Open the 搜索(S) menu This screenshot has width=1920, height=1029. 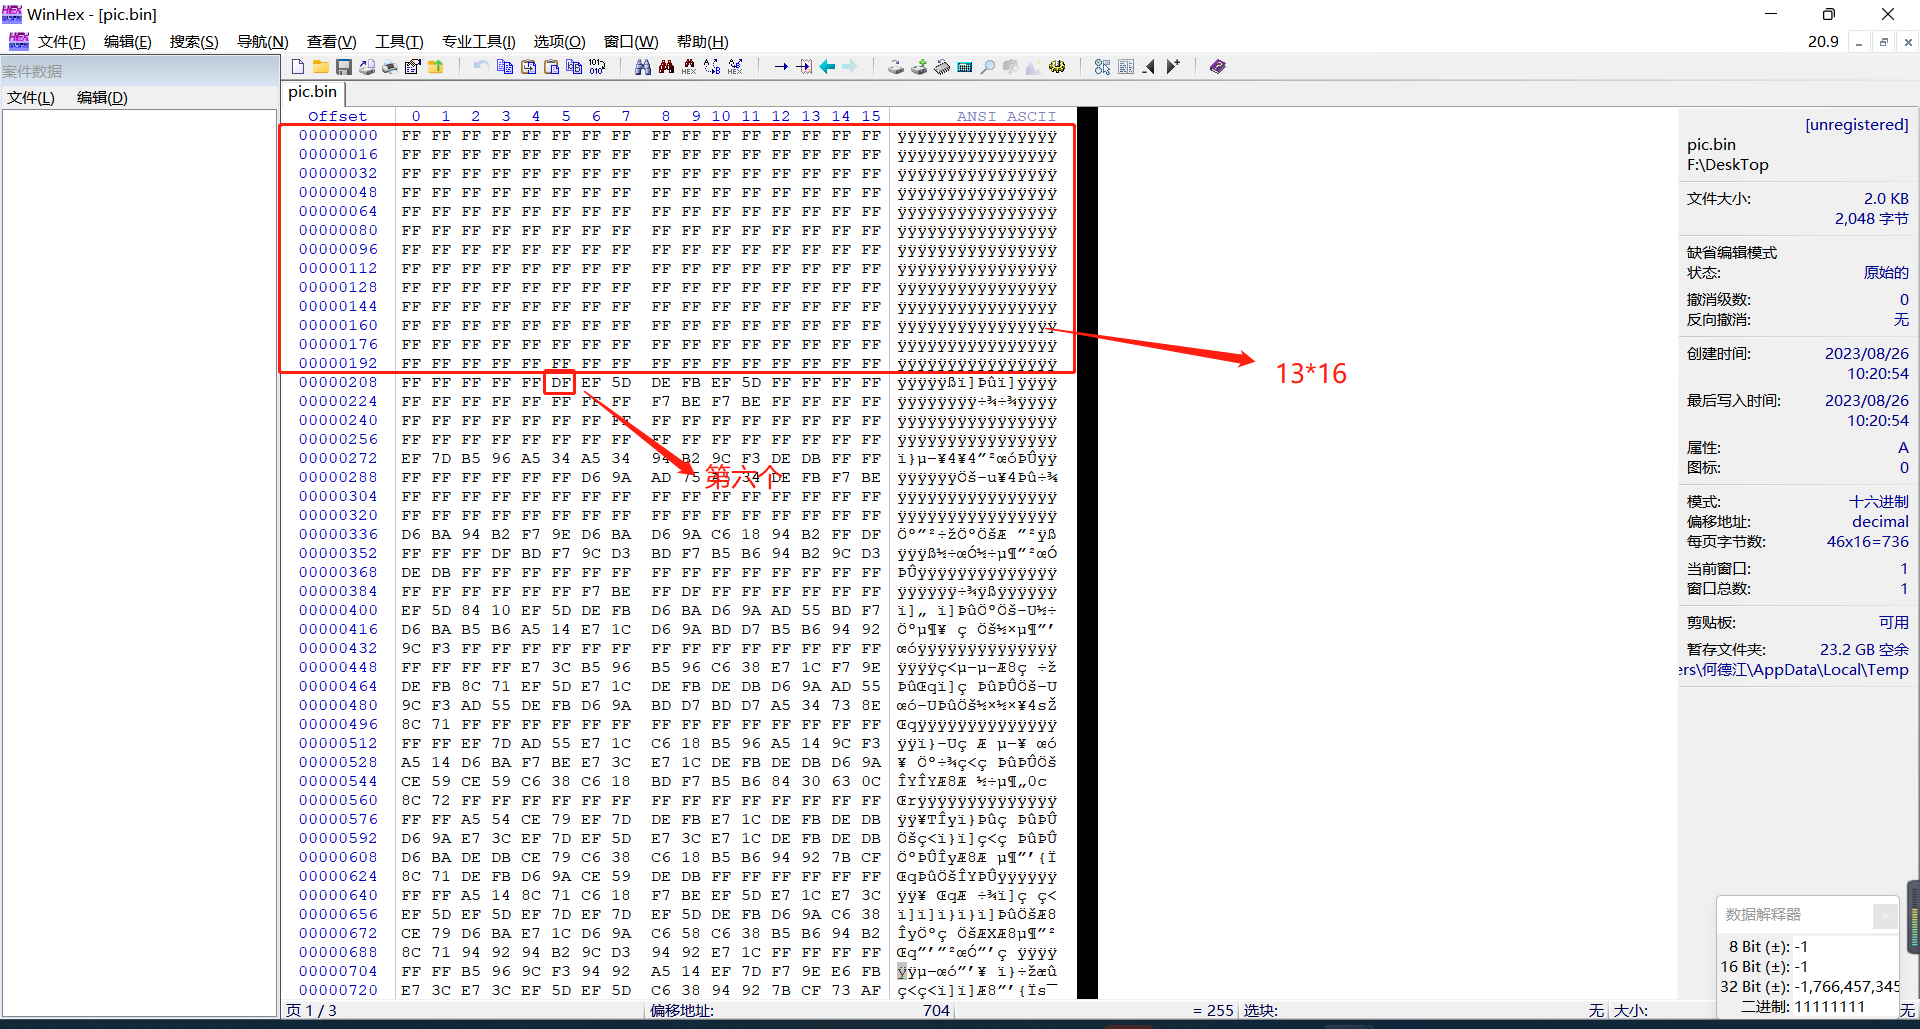[x=194, y=42]
